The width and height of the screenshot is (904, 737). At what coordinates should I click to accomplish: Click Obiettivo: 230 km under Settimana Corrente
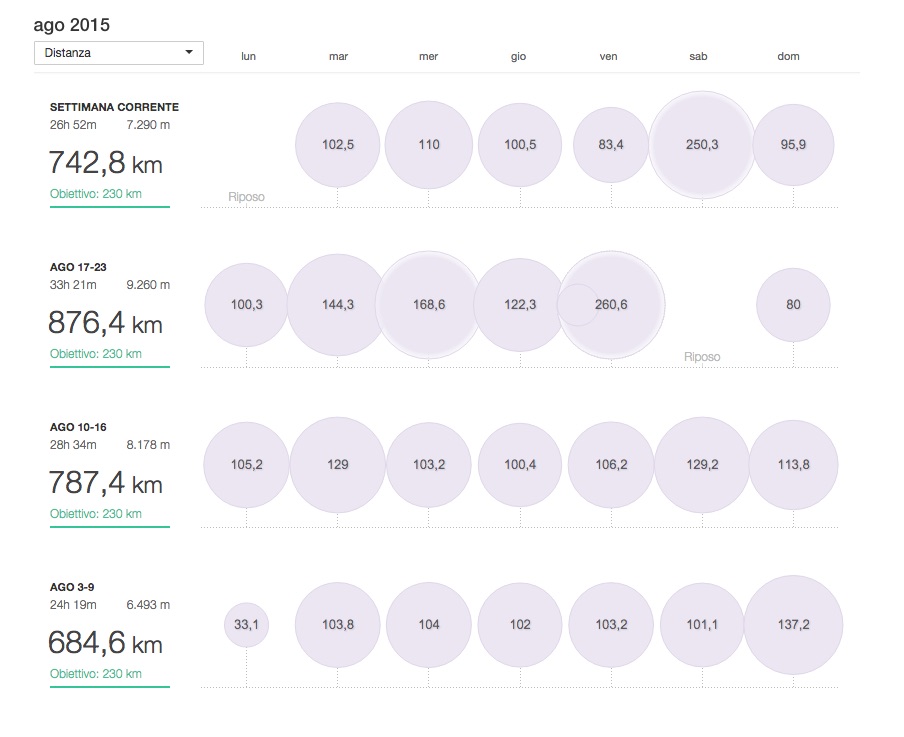pos(96,194)
